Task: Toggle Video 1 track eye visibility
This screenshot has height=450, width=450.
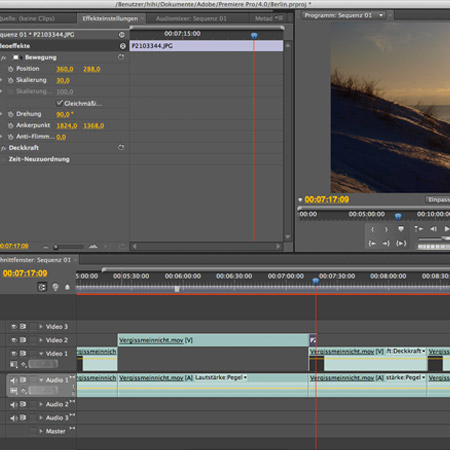Action: pos(14,353)
